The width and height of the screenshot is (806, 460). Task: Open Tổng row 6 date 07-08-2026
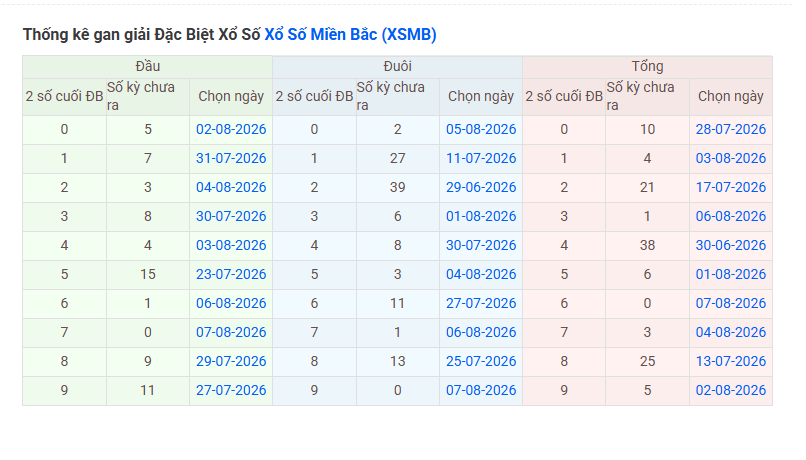(x=730, y=303)
